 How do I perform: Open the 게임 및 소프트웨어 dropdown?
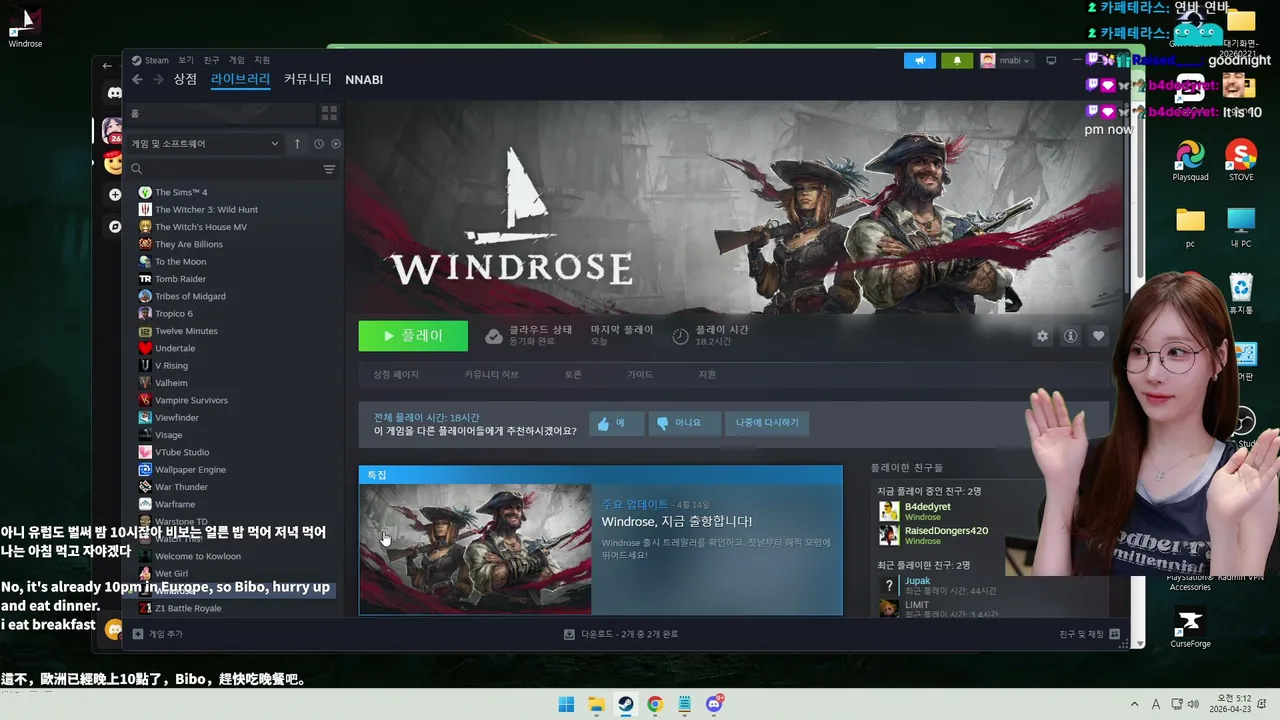pyautogui.click(x=205, y=144)
